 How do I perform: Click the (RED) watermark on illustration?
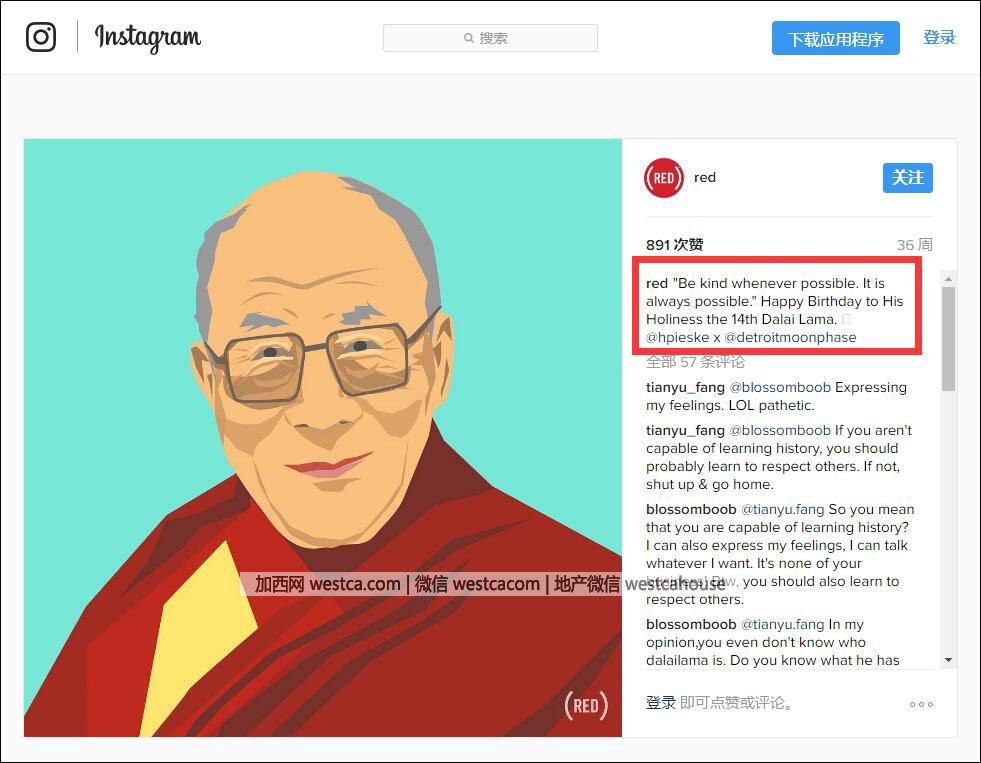(586, 705)
